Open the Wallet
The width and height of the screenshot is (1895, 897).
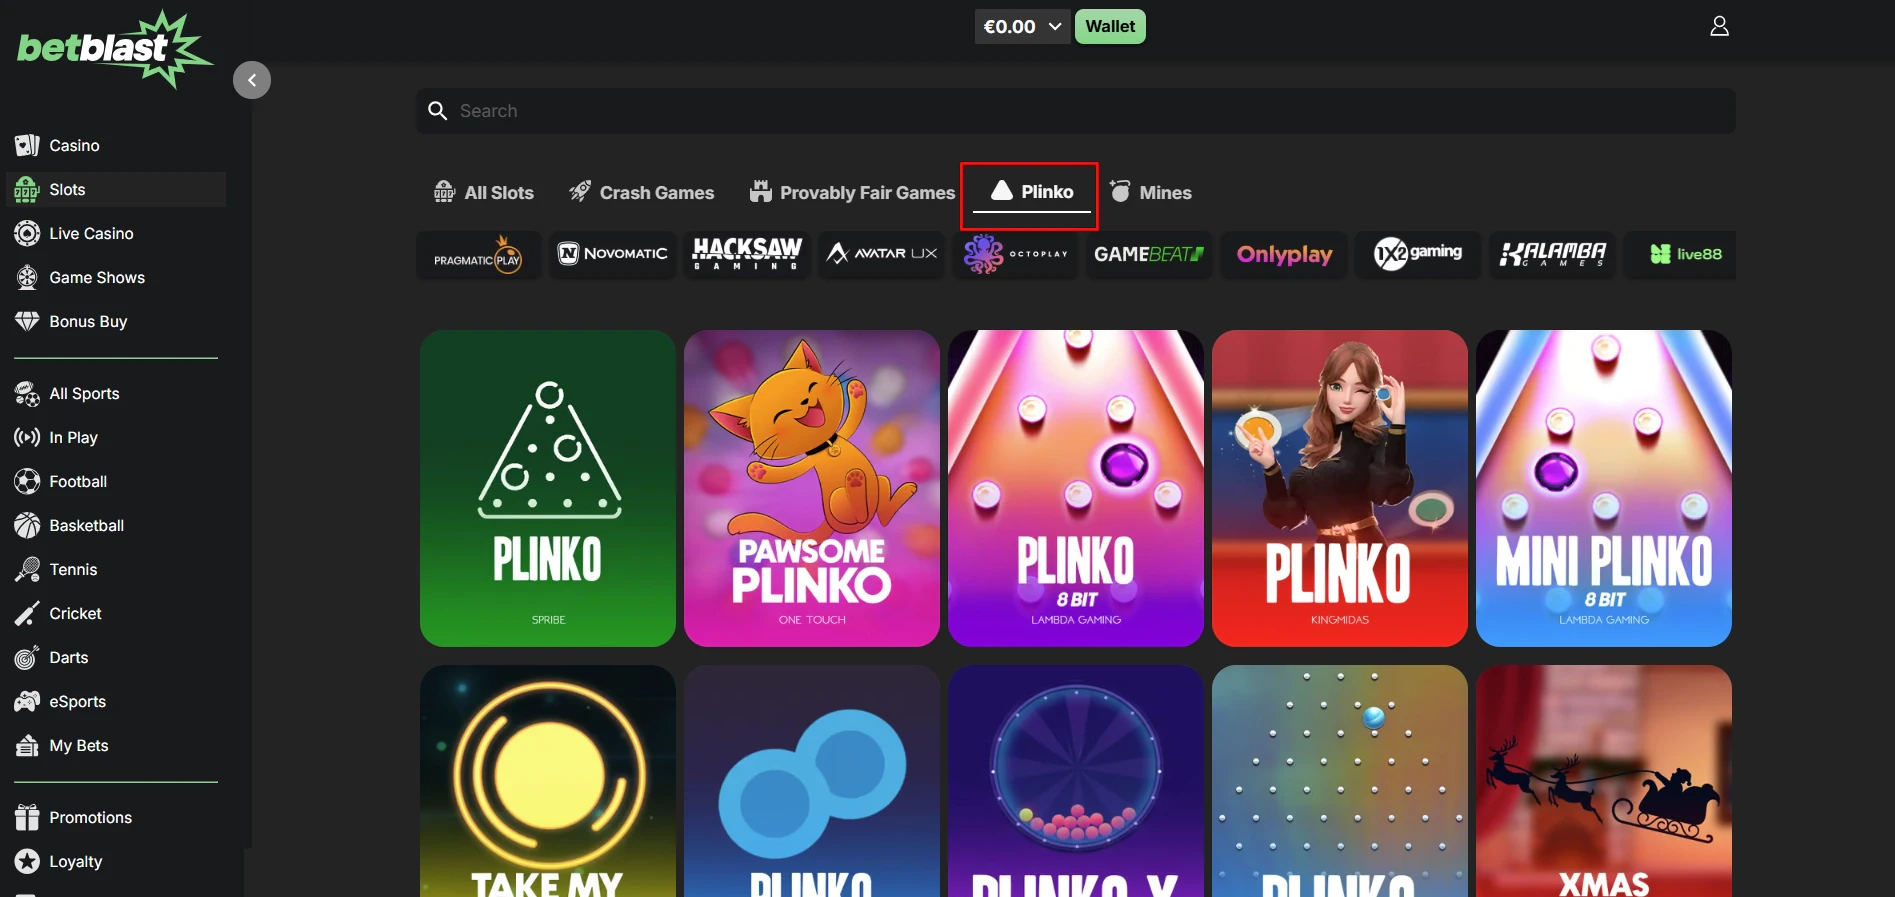[1110, 27]
